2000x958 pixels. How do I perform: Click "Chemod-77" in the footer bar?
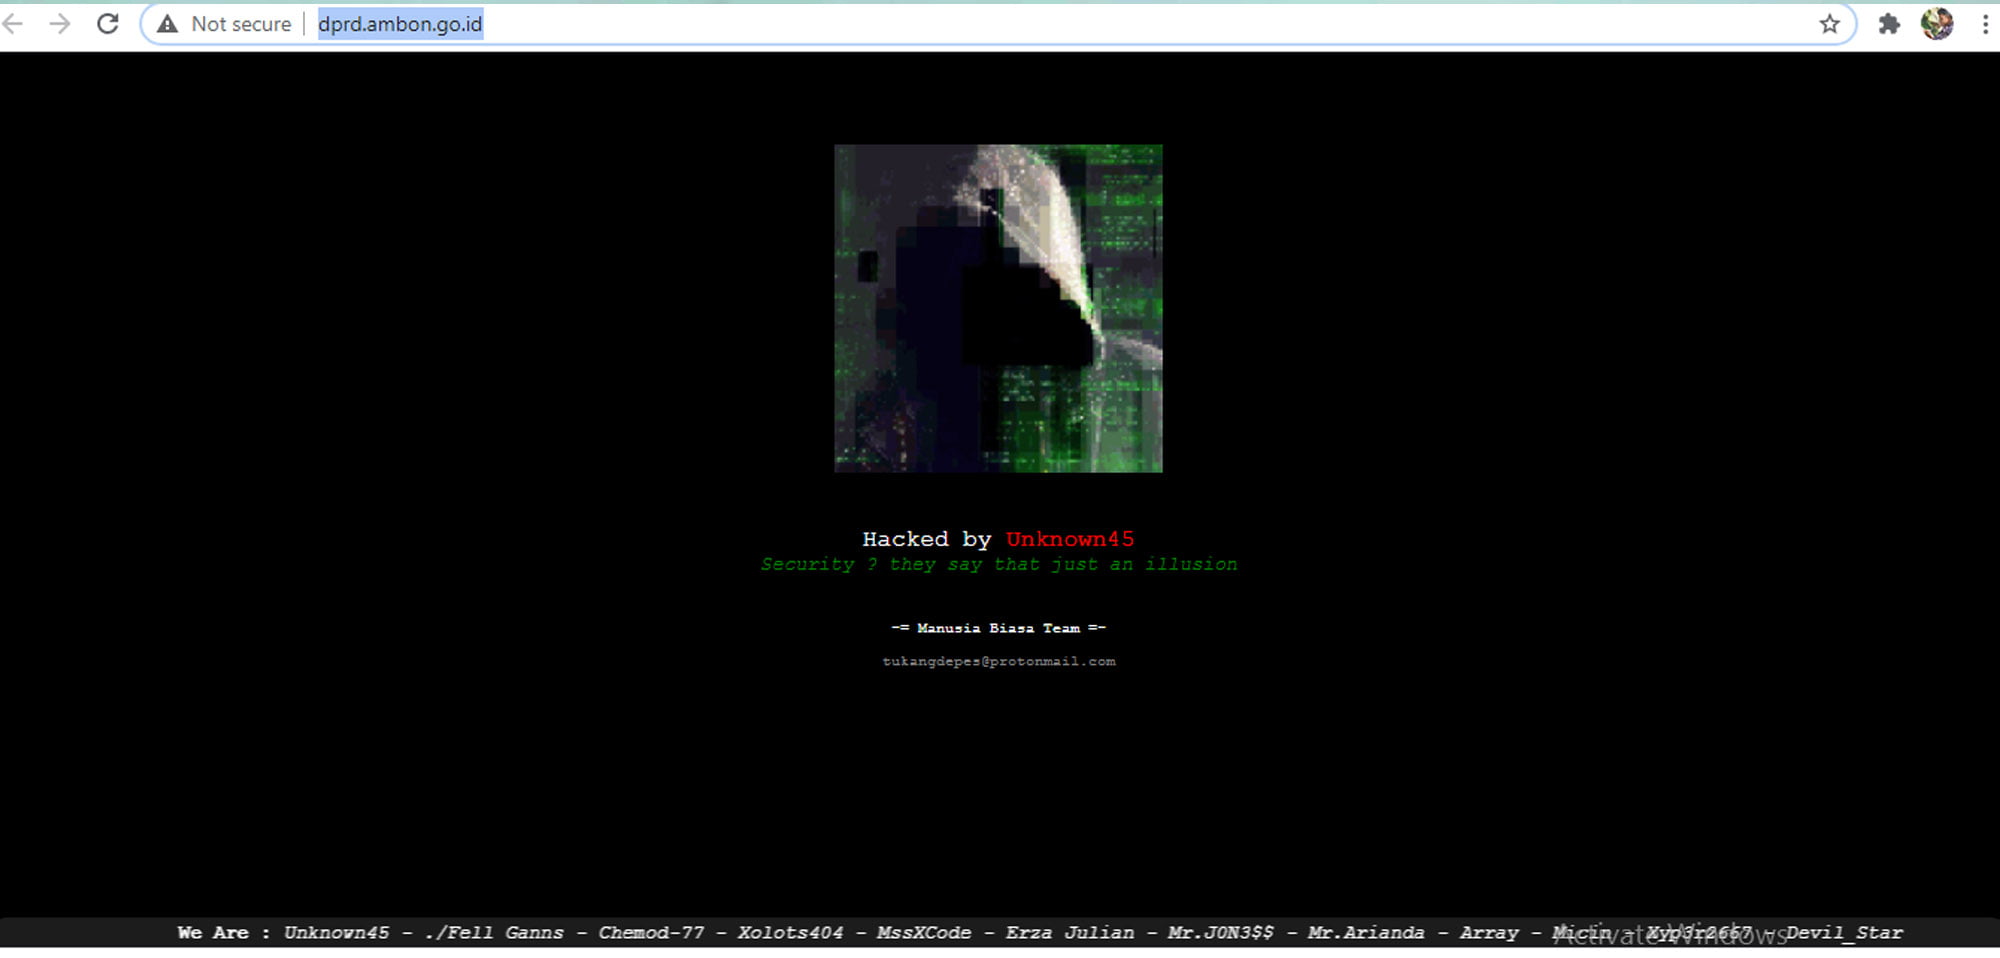click(651, 933)
